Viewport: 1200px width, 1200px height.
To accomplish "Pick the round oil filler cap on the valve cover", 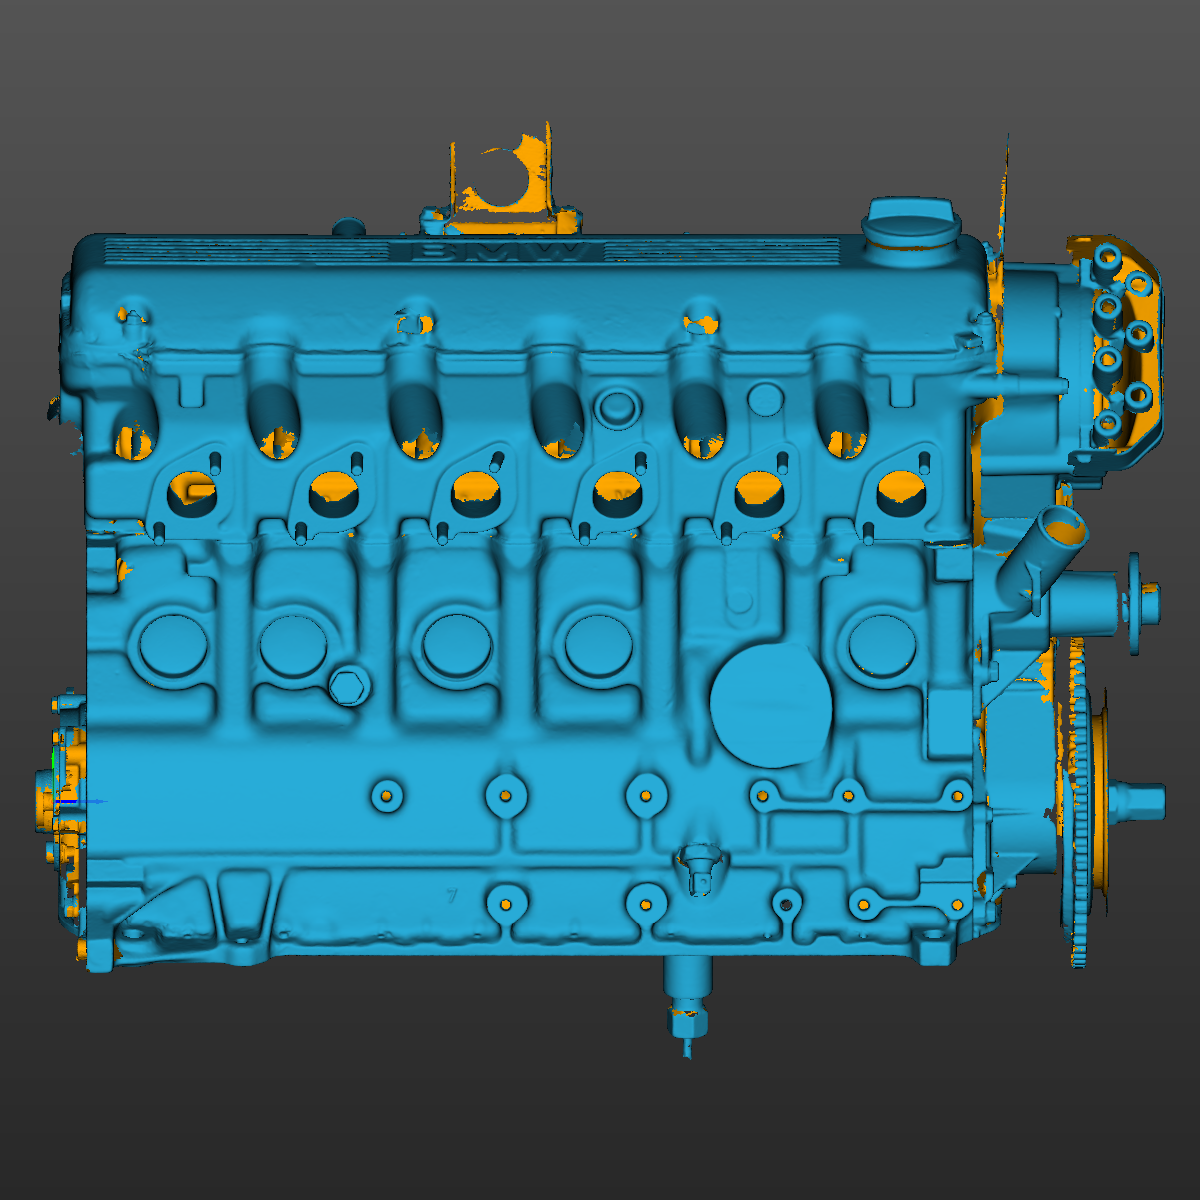I will pos(911,231).
